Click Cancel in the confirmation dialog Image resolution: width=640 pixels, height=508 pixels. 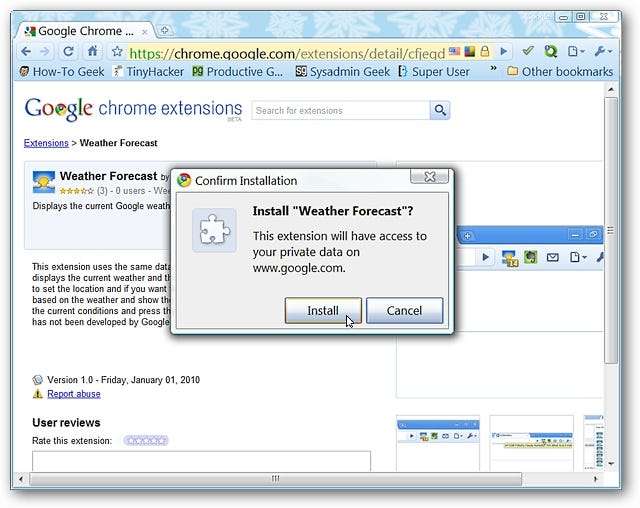click(404, 311)
